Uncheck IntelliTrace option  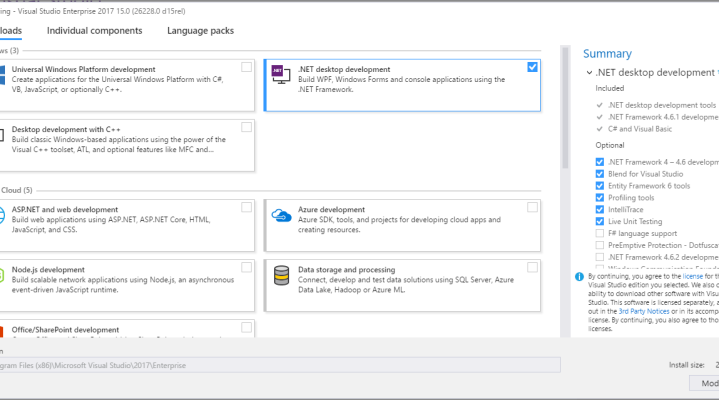click(599, 210)
